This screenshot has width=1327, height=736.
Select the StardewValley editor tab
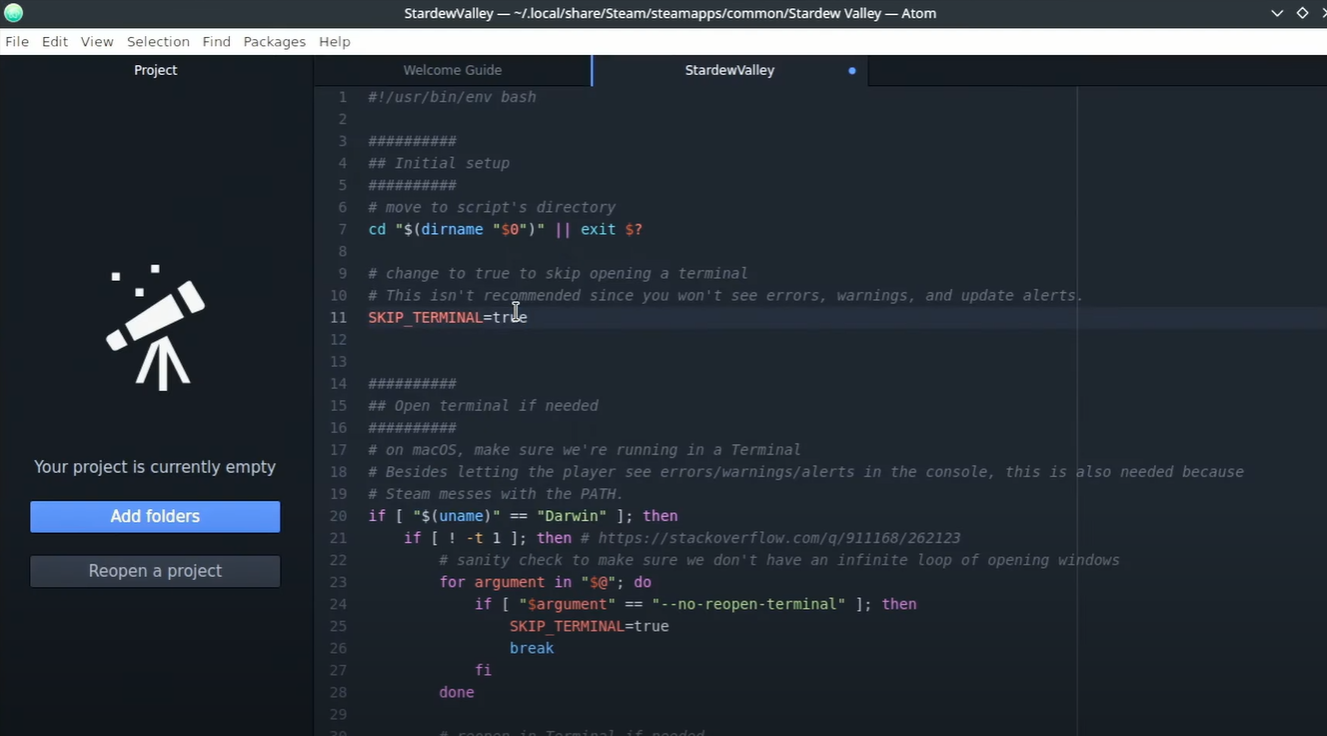(730, 70)
